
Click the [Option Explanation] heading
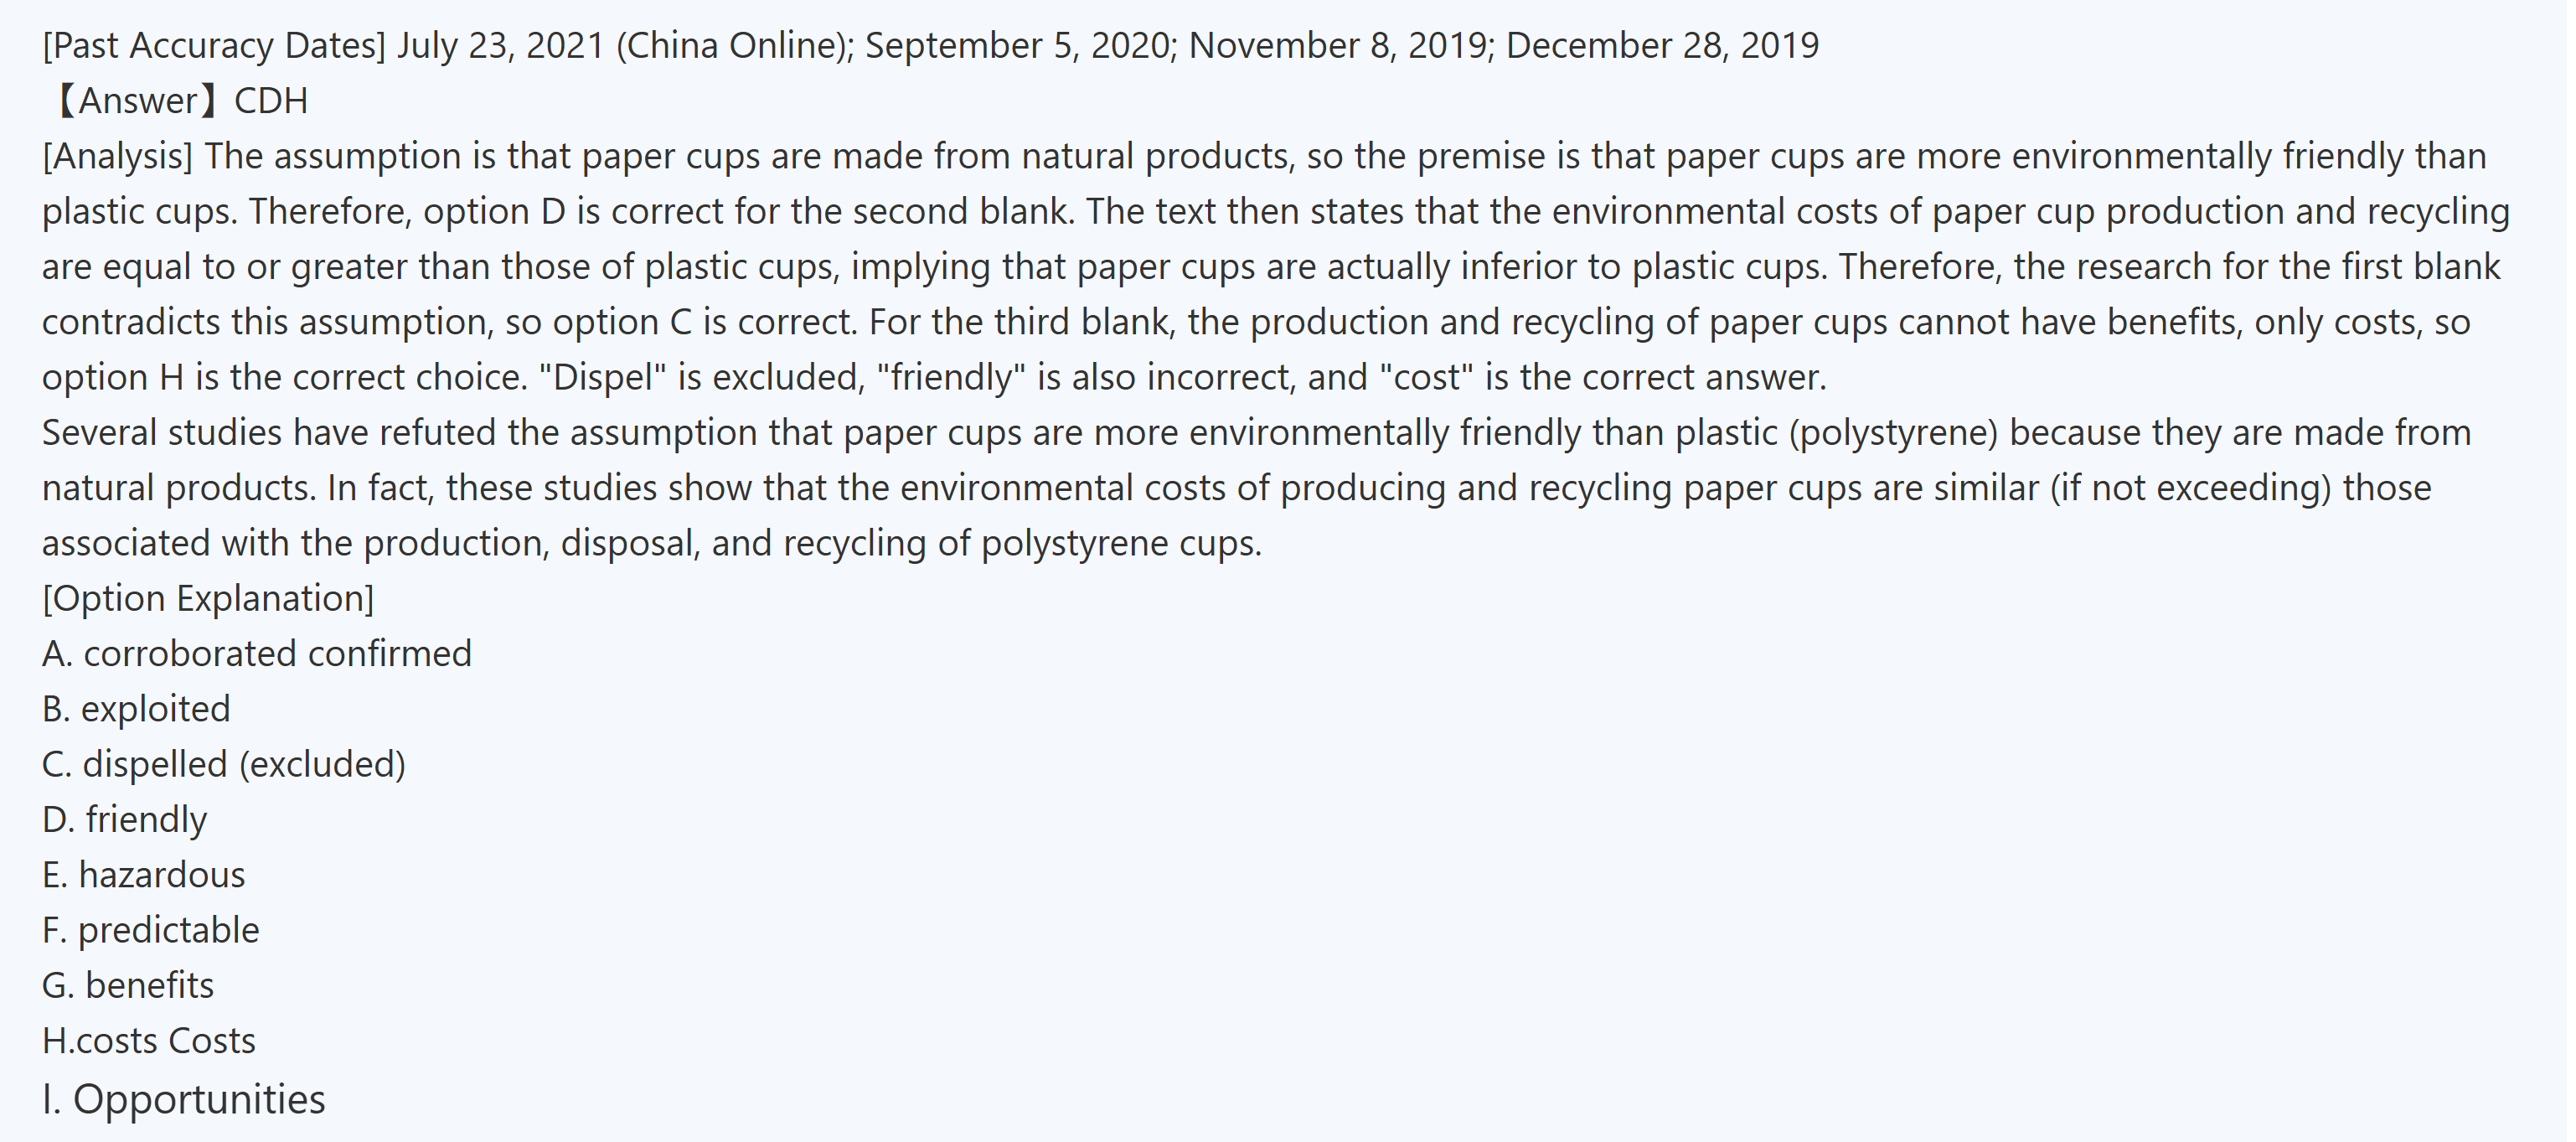pyautogui.click(x=208, y=598)
